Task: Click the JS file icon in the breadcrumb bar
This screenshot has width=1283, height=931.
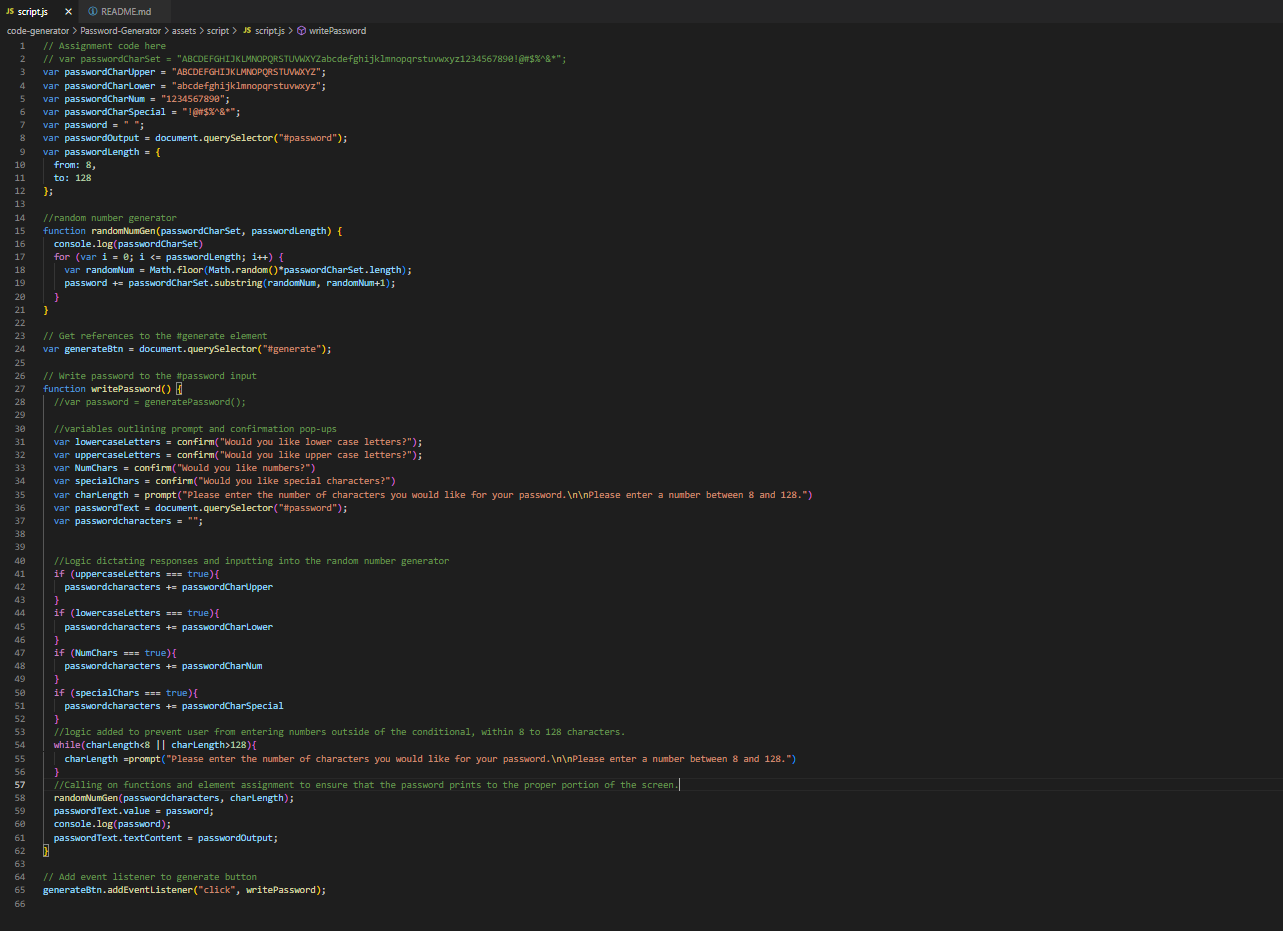Action: pyautogui.click(x=246, y=31)
